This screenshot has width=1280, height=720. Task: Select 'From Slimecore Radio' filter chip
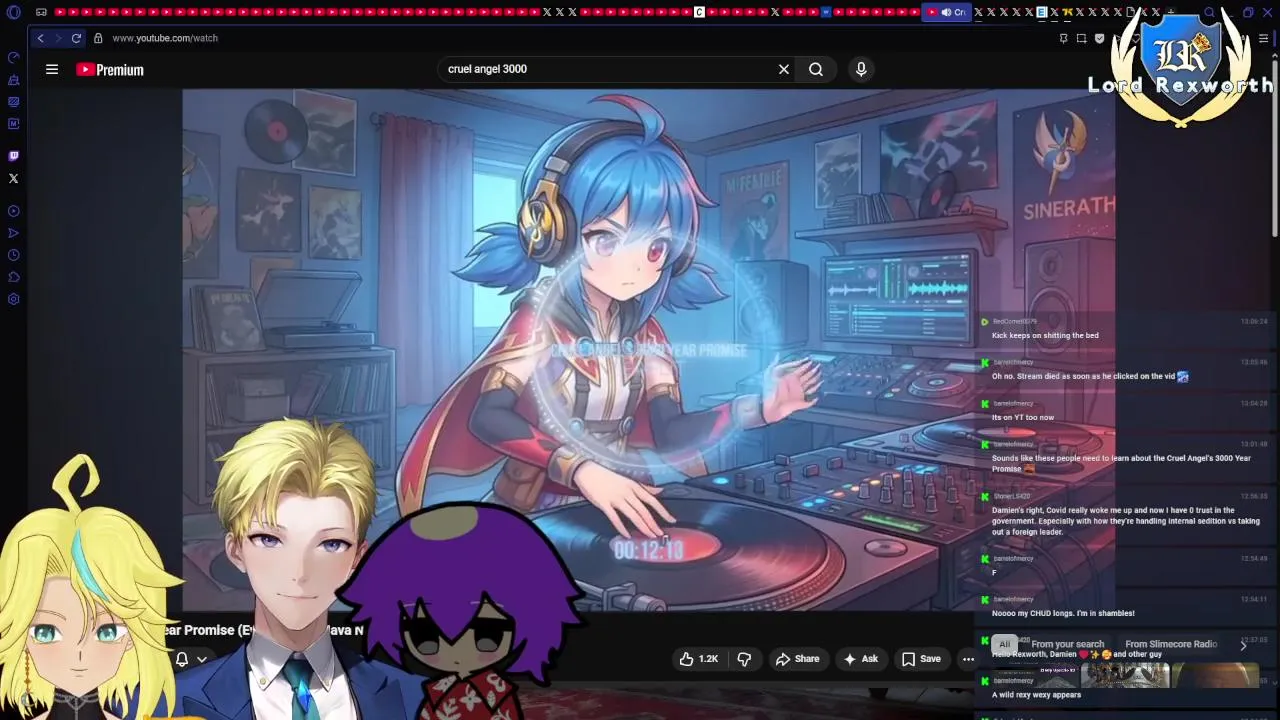point(1170,644)
